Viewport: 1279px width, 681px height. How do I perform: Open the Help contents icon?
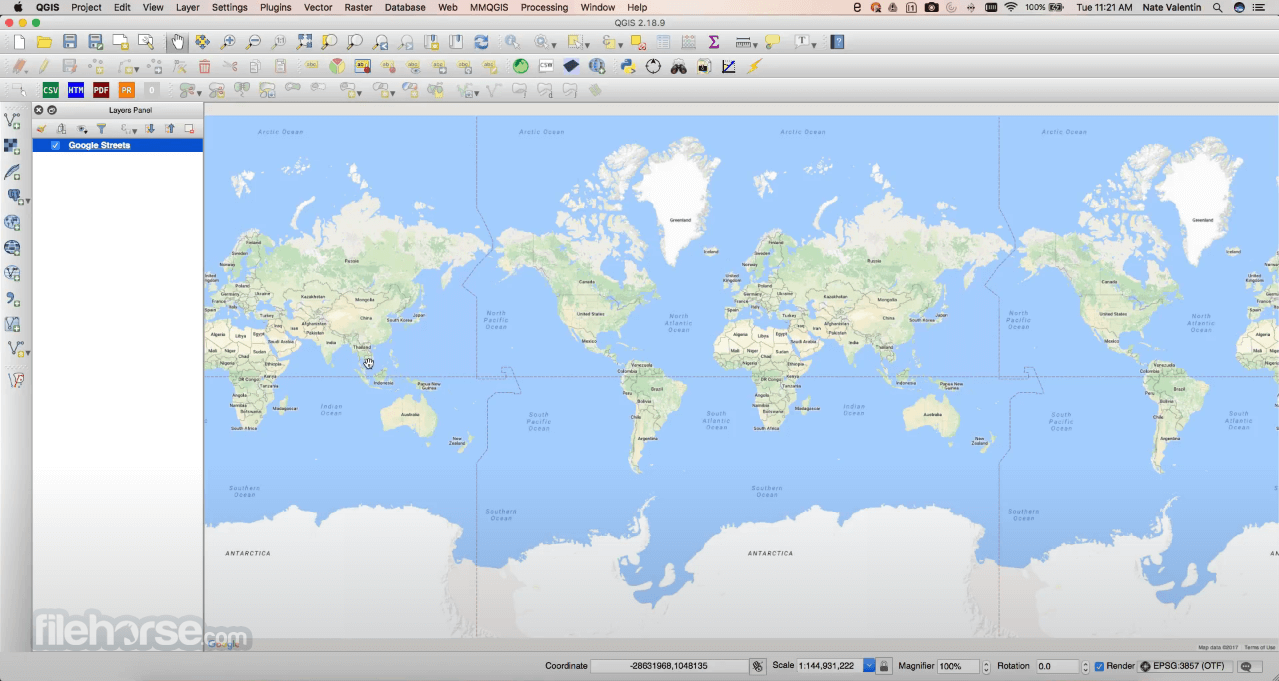click(x=837, y=42)
